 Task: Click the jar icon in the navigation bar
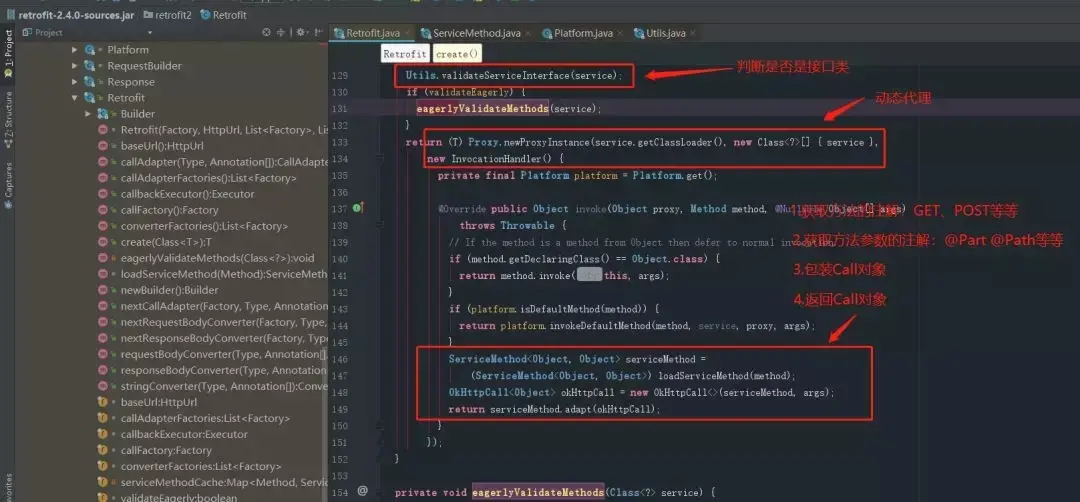(x=10, y=14)
